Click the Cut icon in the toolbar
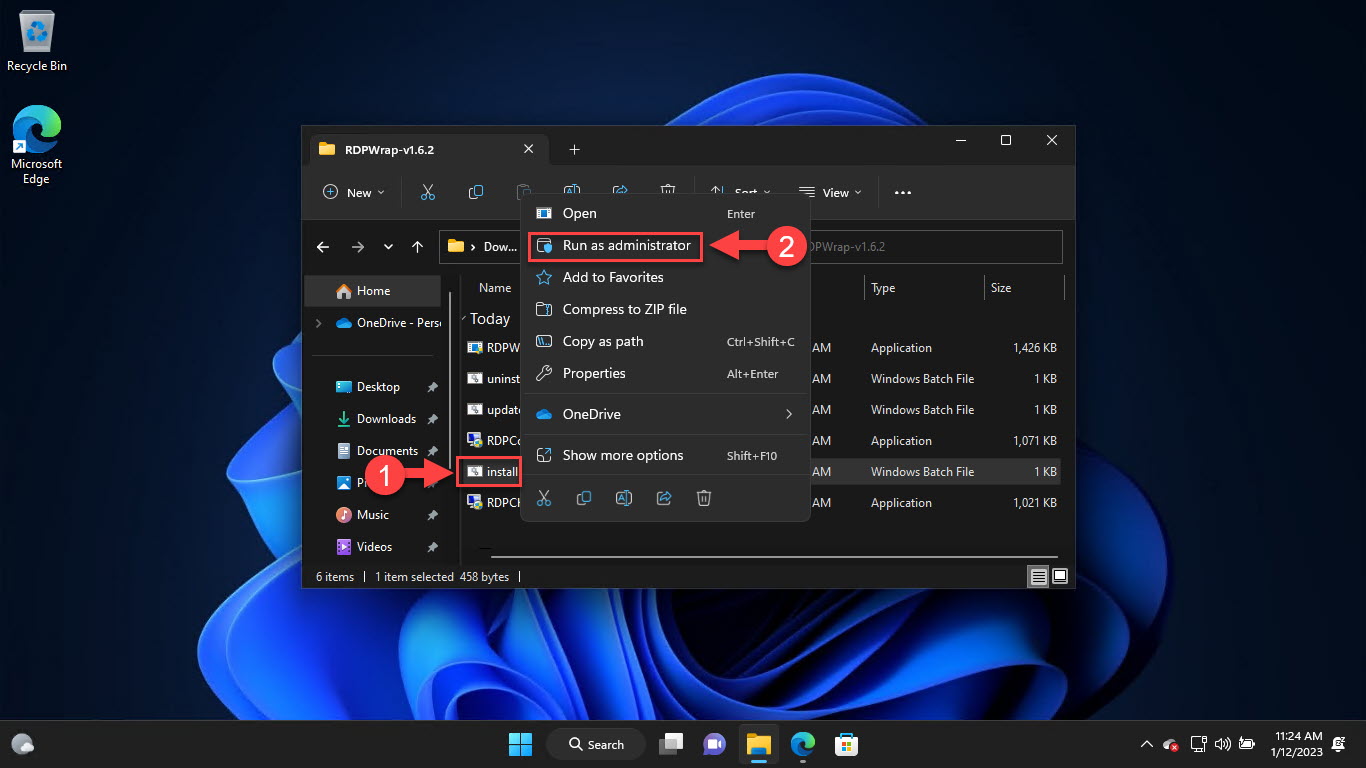Viewport: 1366px width, 768px height. point(428,192)
